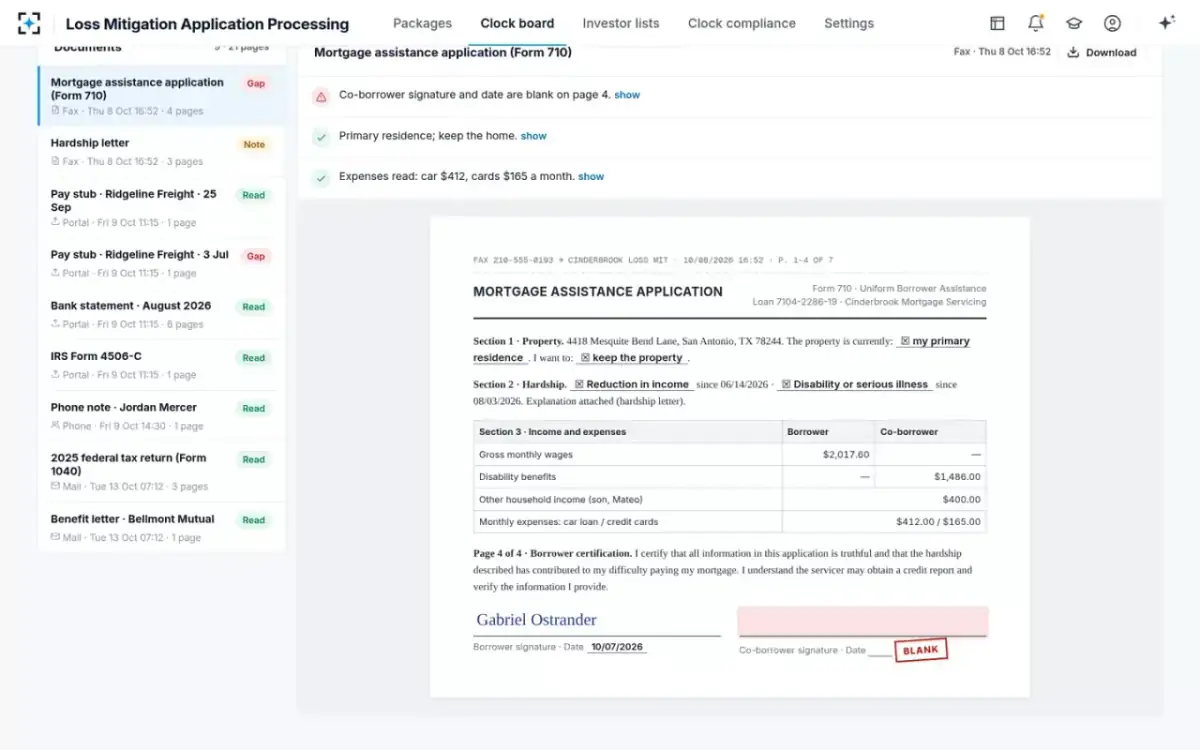1200x750 pixels.
Task: Click portal icon under IRS Form 4506-C
Action: coord(55,375)
